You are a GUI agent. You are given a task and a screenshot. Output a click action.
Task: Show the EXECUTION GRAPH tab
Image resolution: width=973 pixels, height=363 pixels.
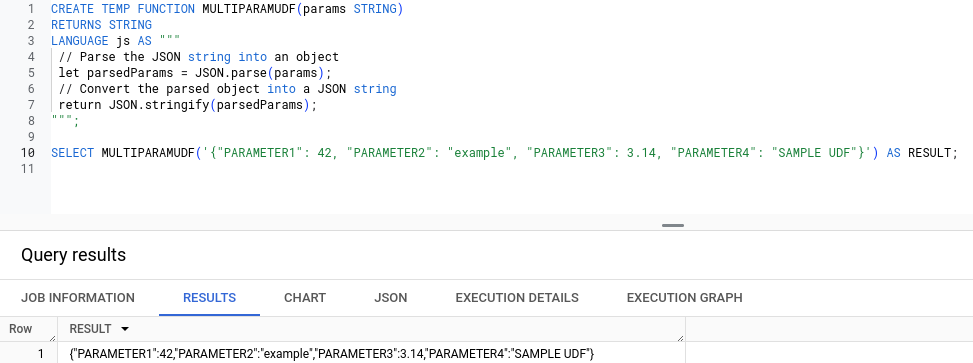[684, 298]
